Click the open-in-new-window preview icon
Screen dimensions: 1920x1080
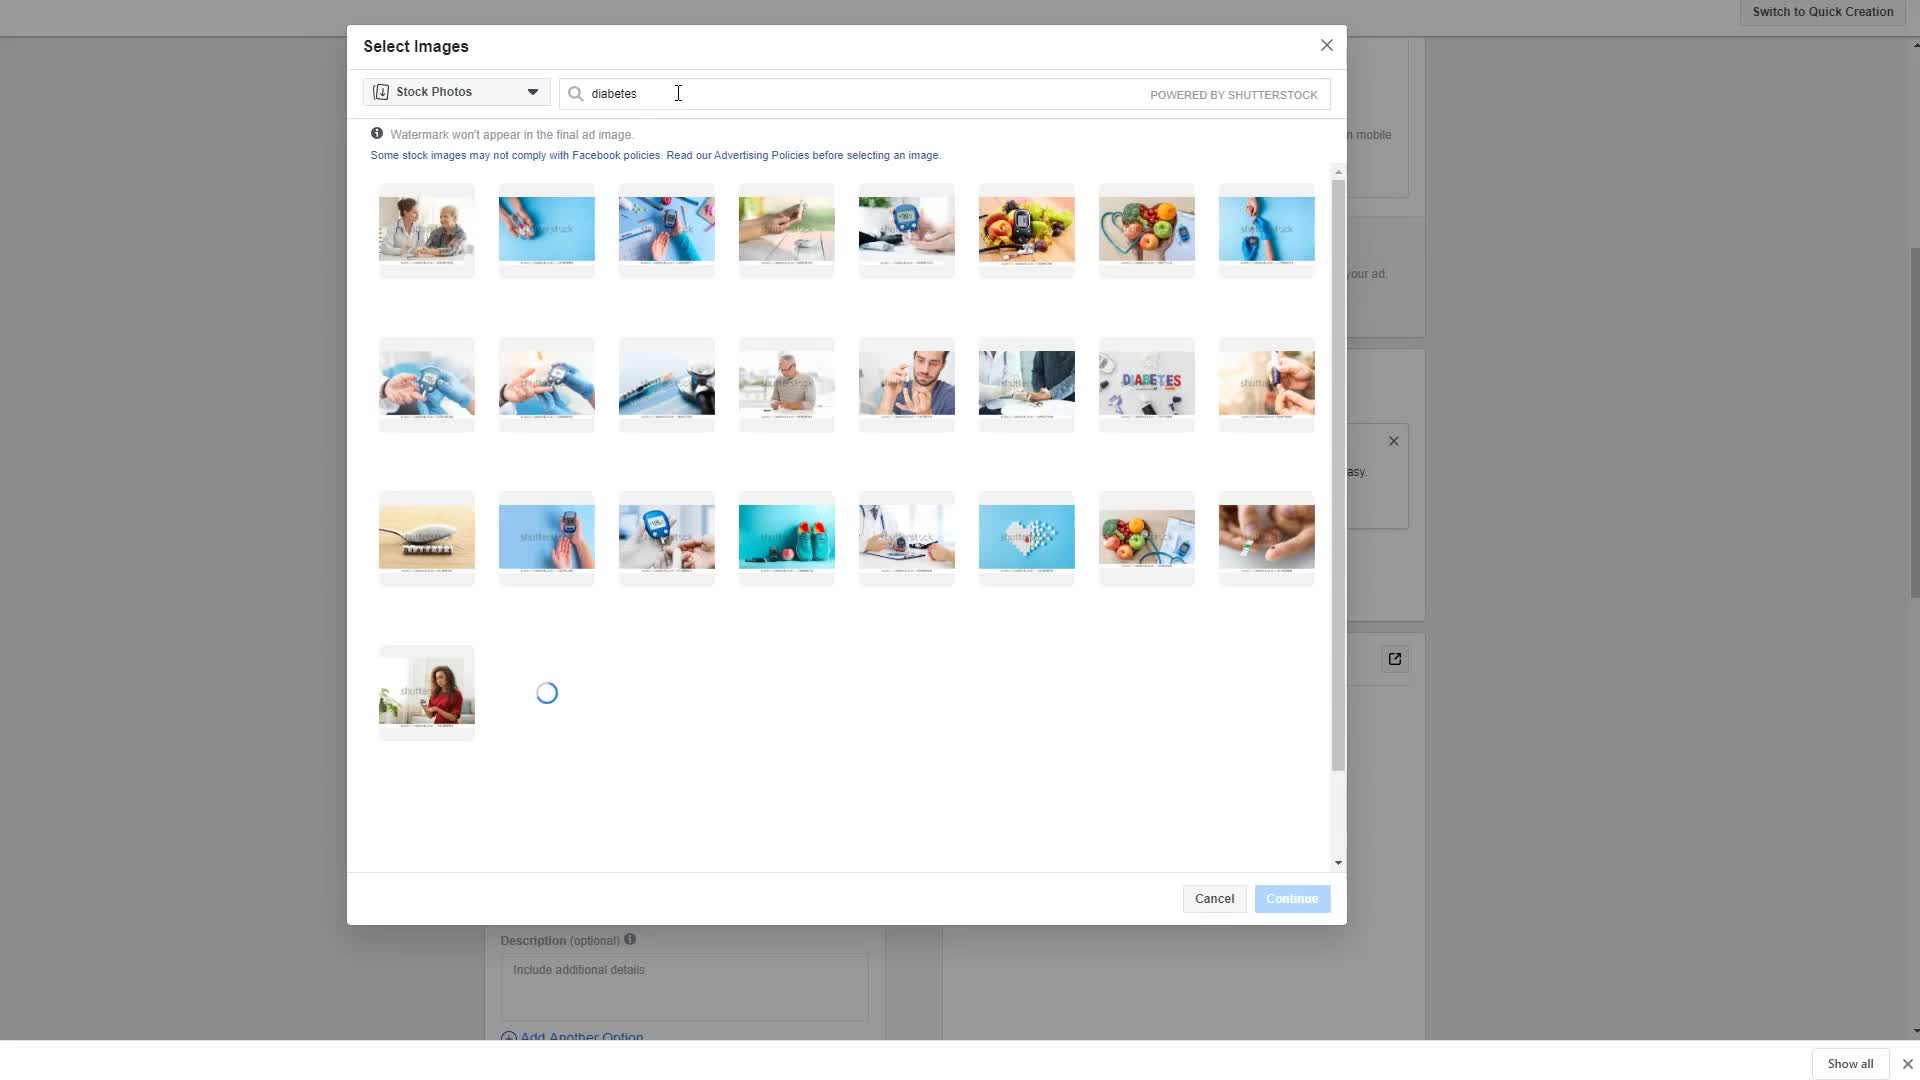tap(1394, 659)
